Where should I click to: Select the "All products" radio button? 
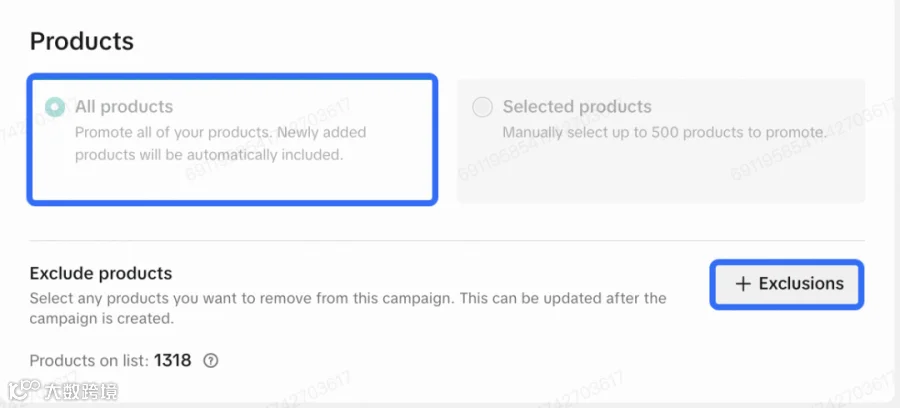coord(55,107)
